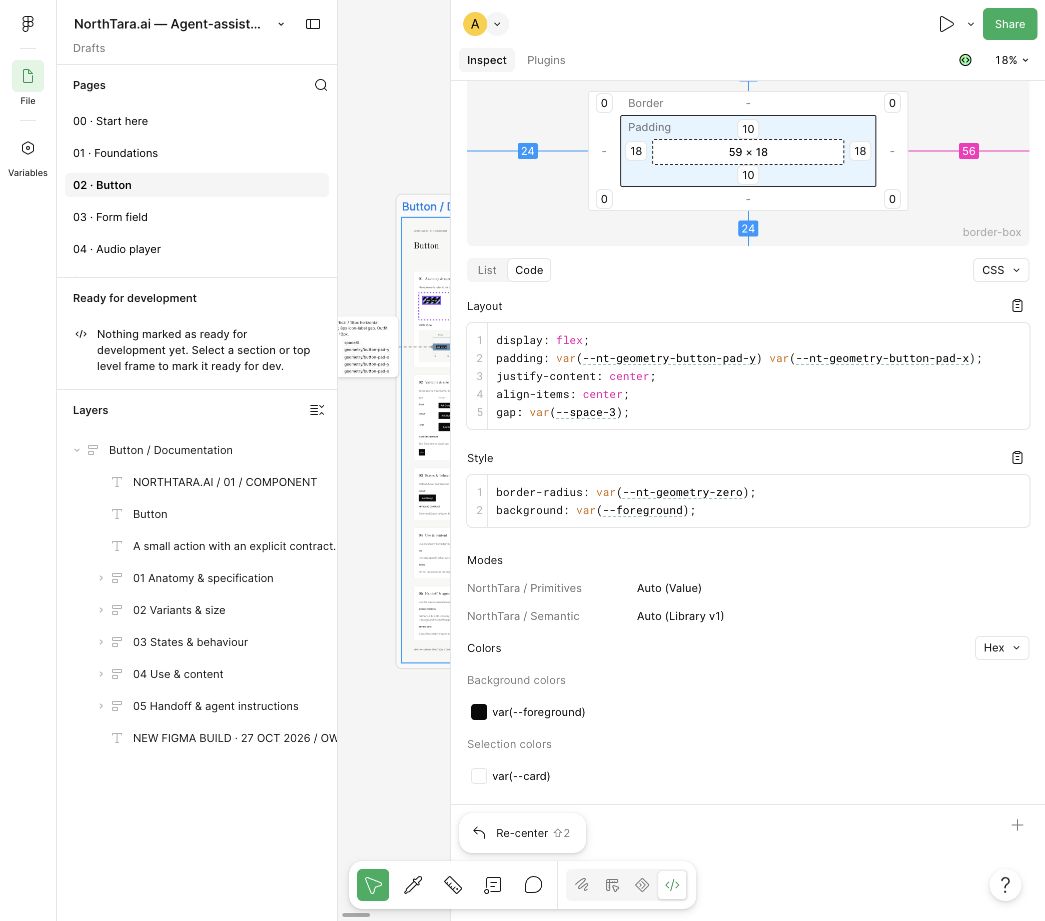Image resolution: width=1045 pixels, height=921 pixels.
Task: Open the 03 · Form field page
Action: click(x=197, y=217)
